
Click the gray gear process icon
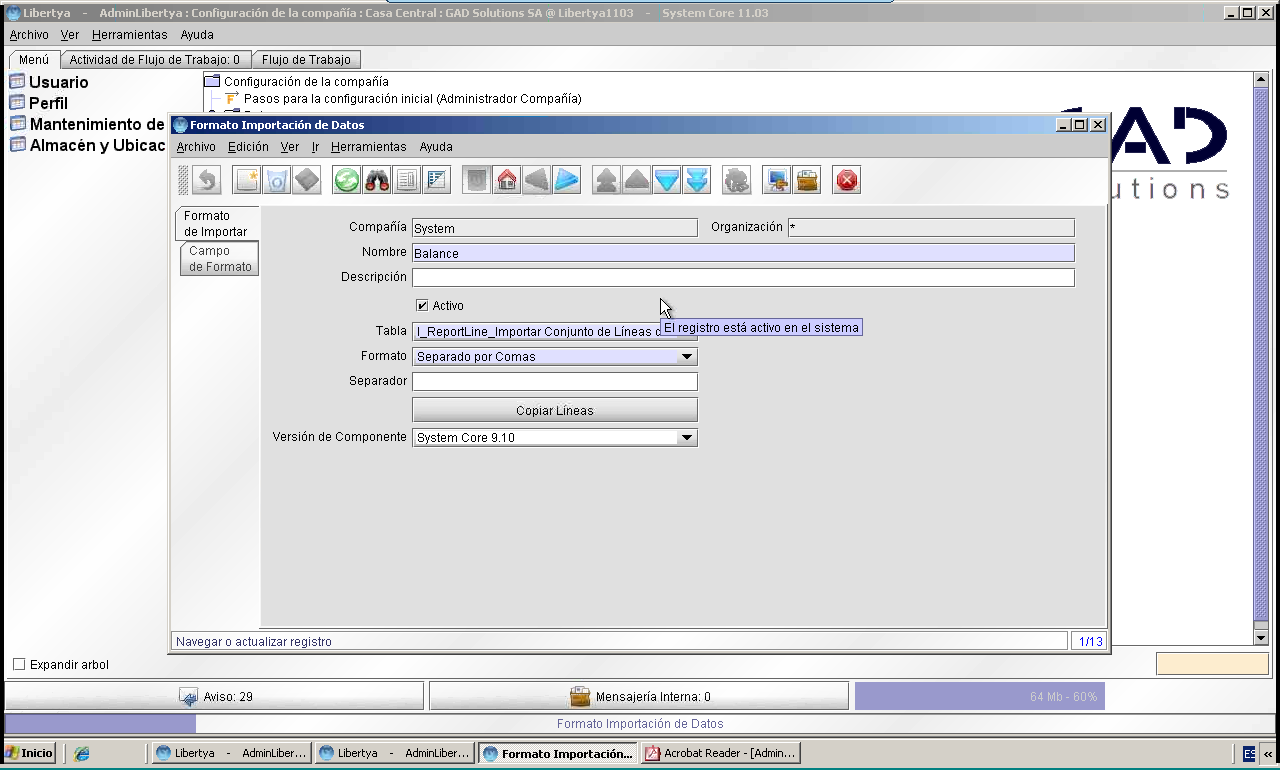point(737,180)
